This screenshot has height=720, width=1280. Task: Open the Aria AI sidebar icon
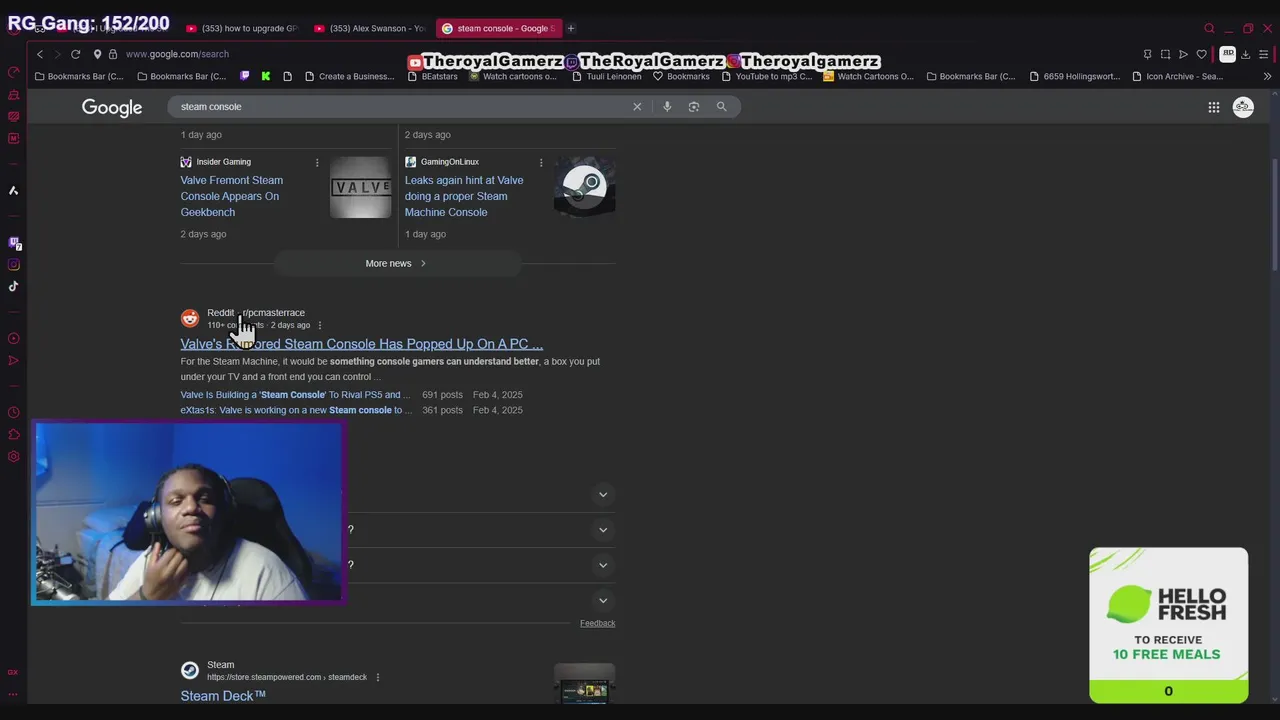pyautogui.click(x=13, y=190)
